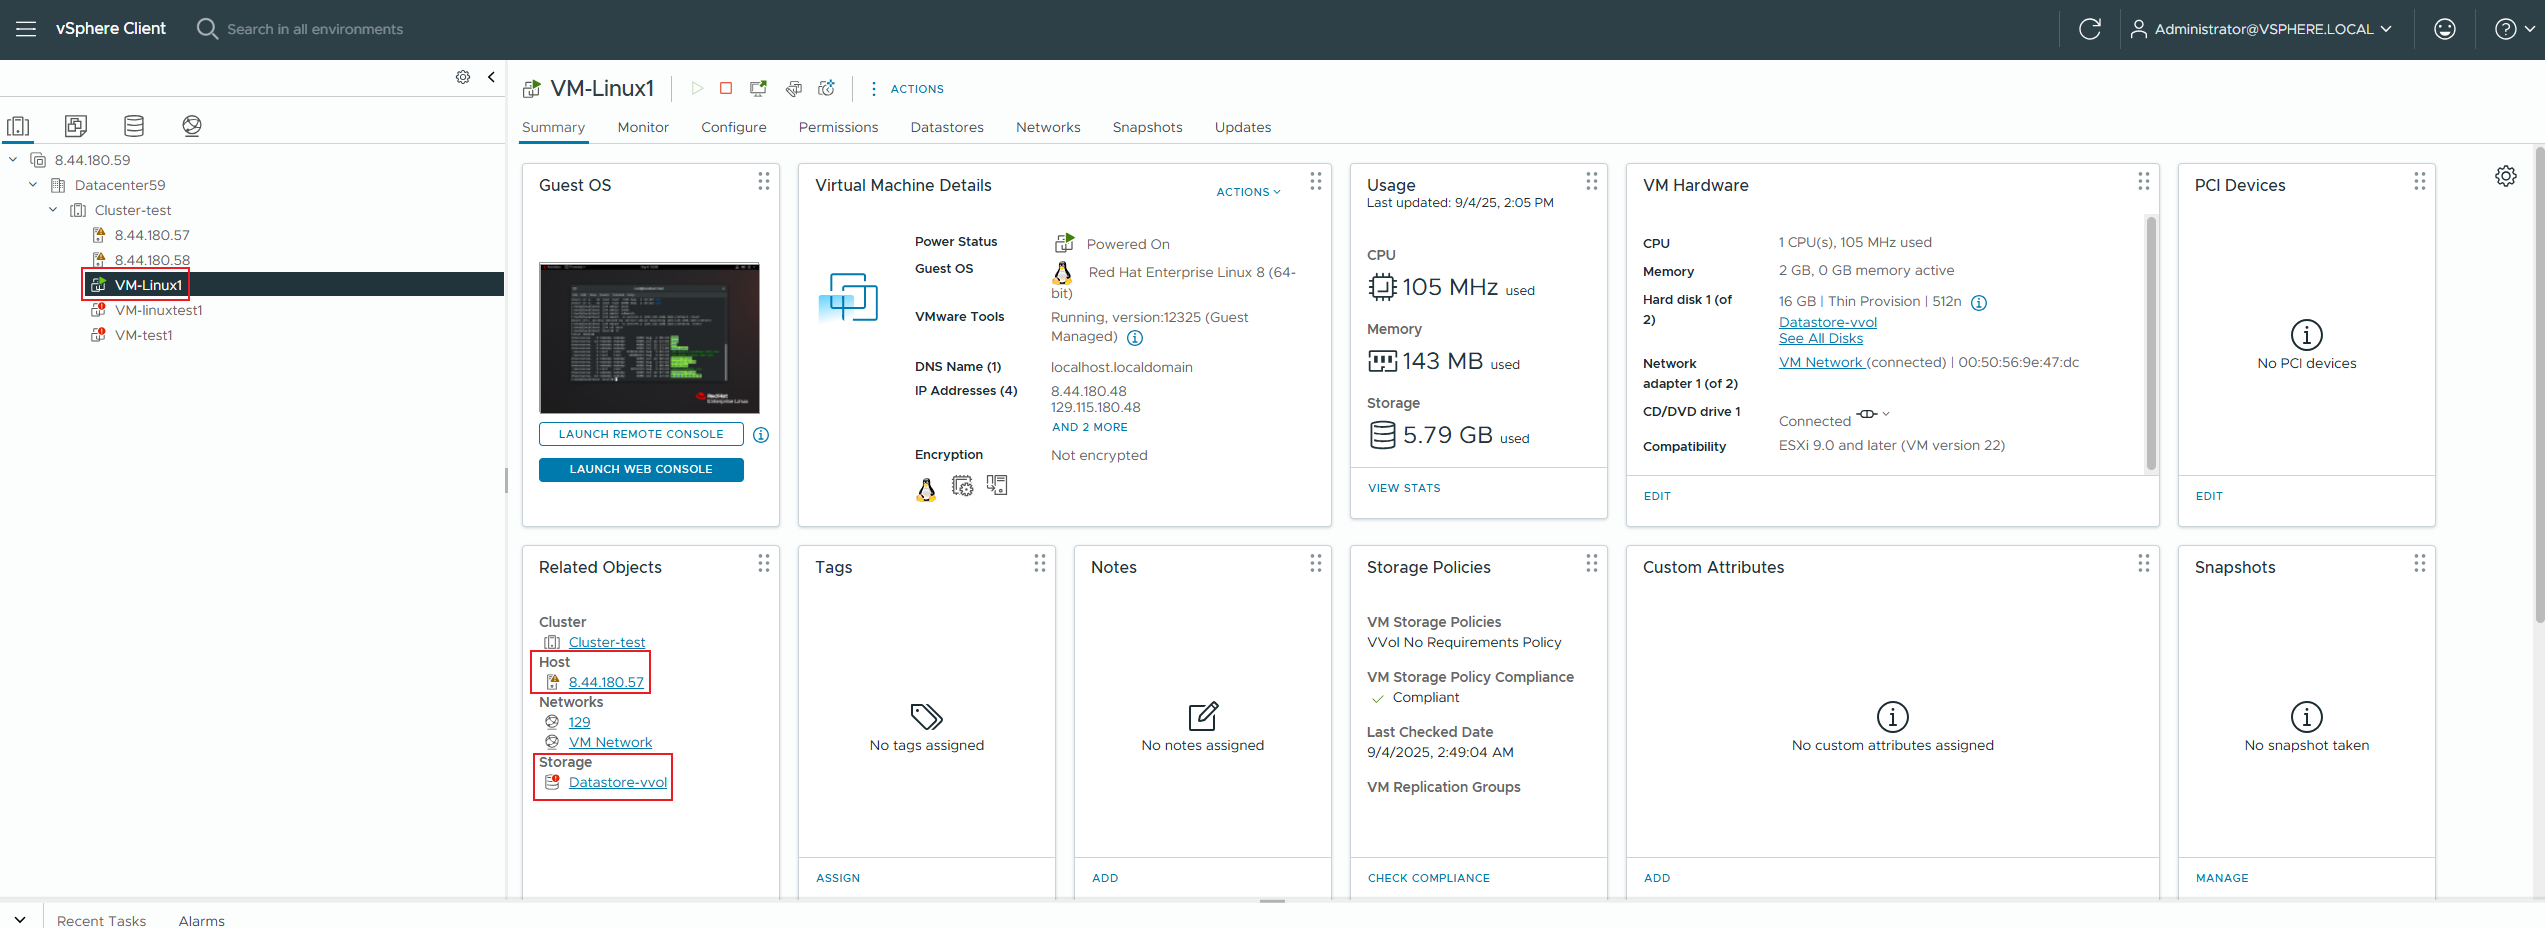The height and width of the screenshot is (928, 2545).
Task: Click AND 2 MORE IP addresses link
Action: coord(1089,427)
